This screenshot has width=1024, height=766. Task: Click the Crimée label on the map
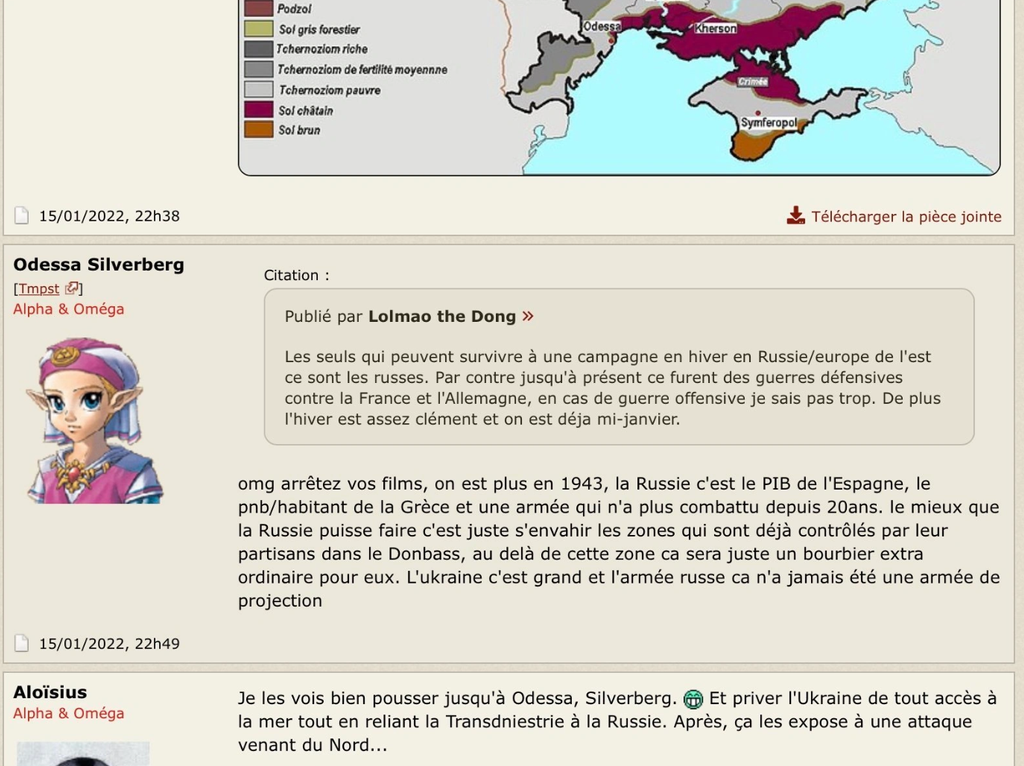pyautogui.click(x=752, y=82)
